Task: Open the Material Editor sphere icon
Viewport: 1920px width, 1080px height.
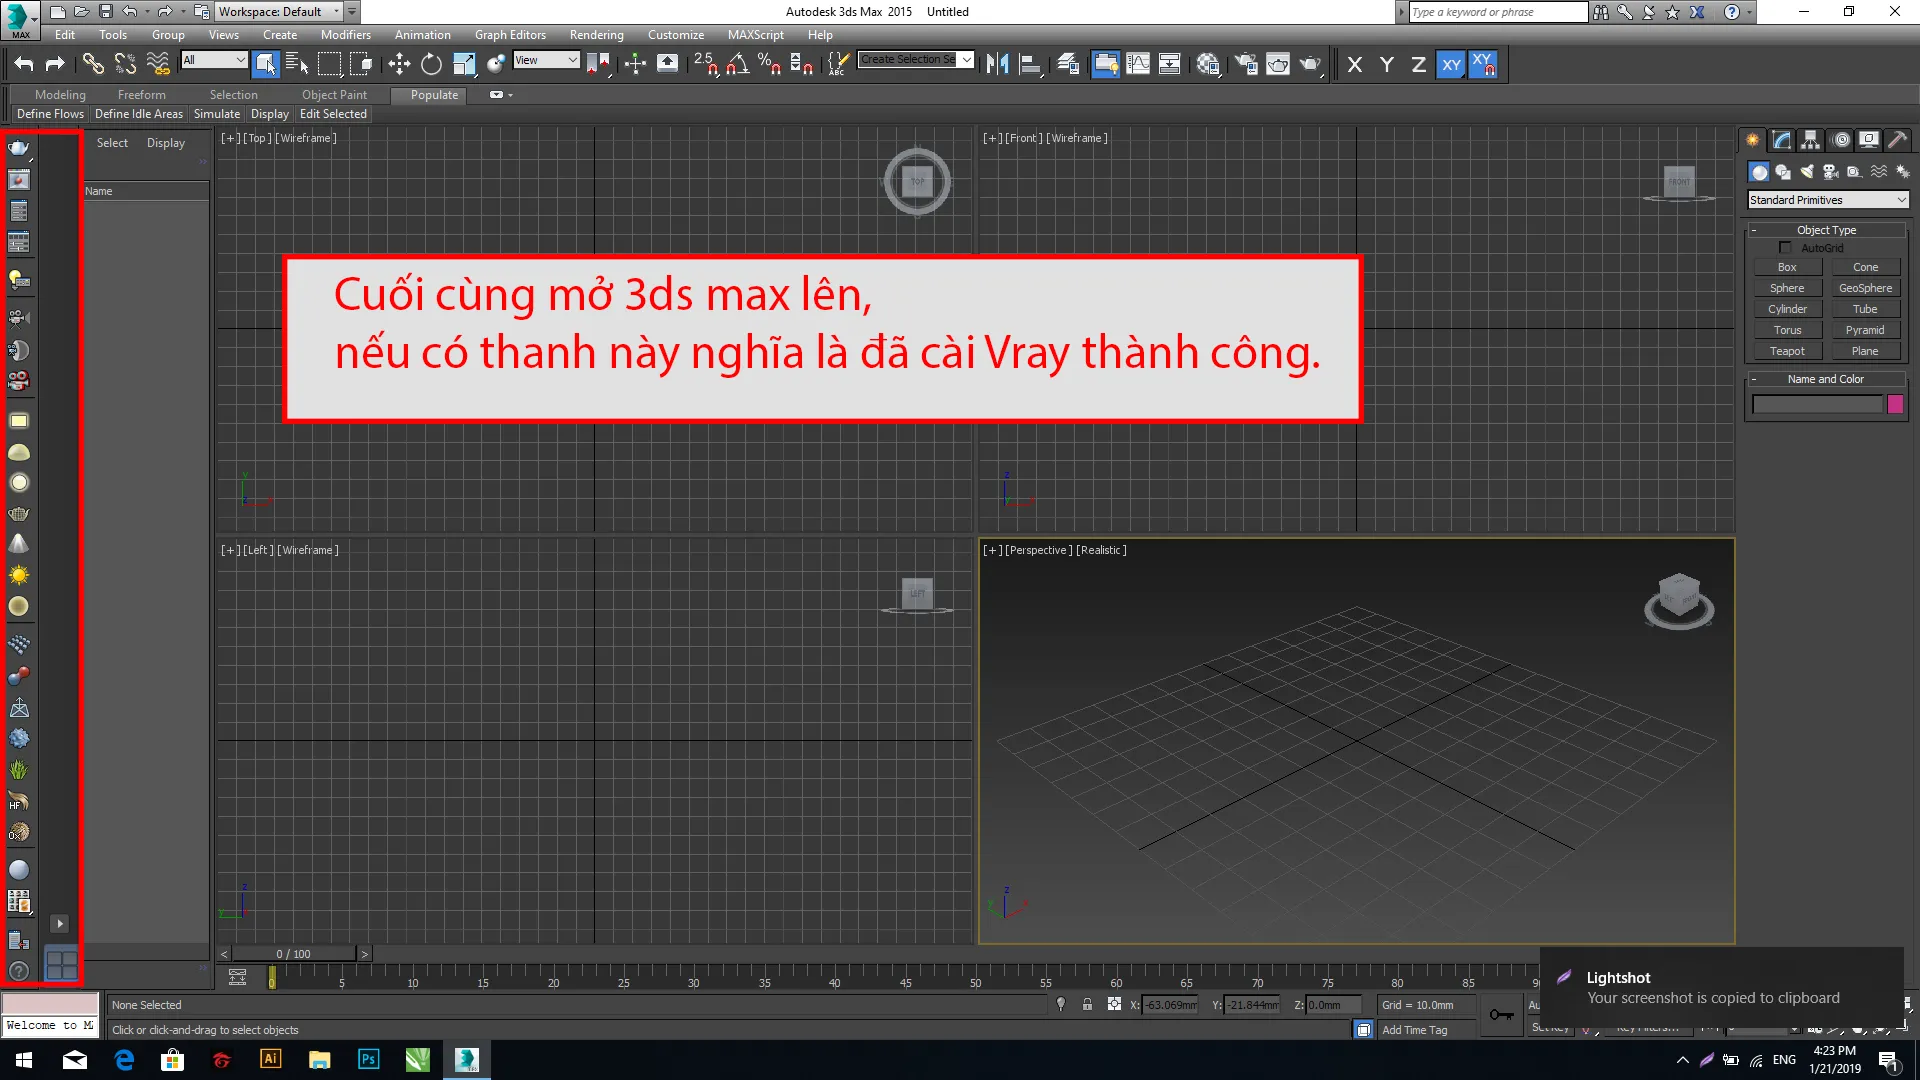Action: click(x=1207, y=64)
